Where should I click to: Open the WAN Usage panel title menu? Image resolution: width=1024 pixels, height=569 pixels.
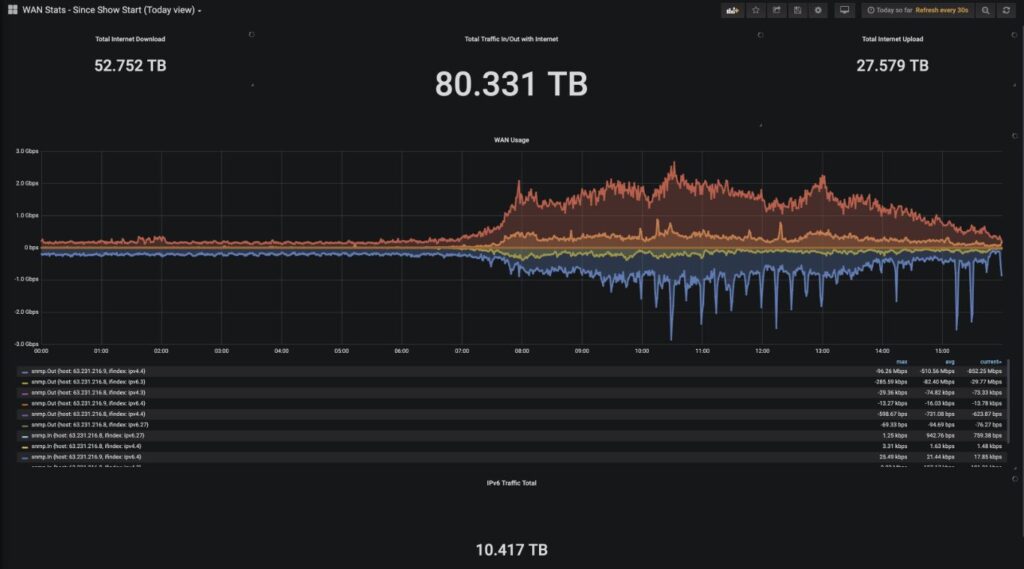pos(511,140)
